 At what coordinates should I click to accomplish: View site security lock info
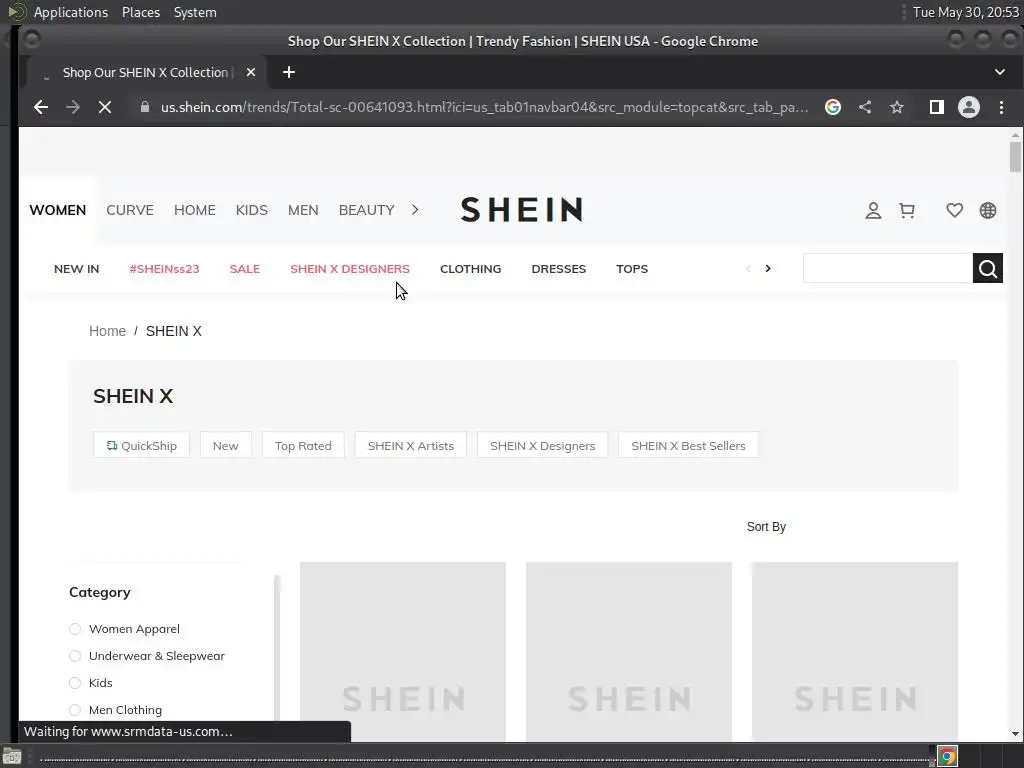click(x=145, y=107)
